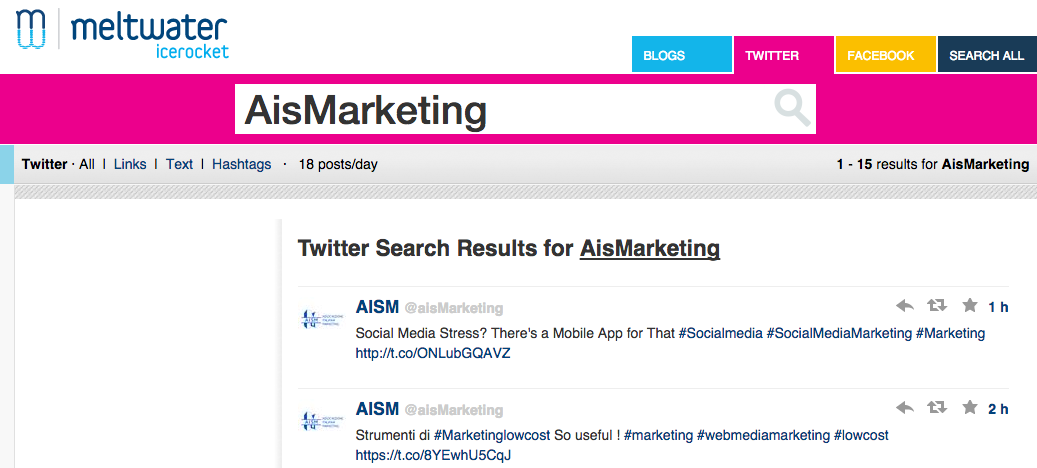Open the Meltwater IceRocket logo homepage
Viewport: 1037px width, 468px height.
122,33
